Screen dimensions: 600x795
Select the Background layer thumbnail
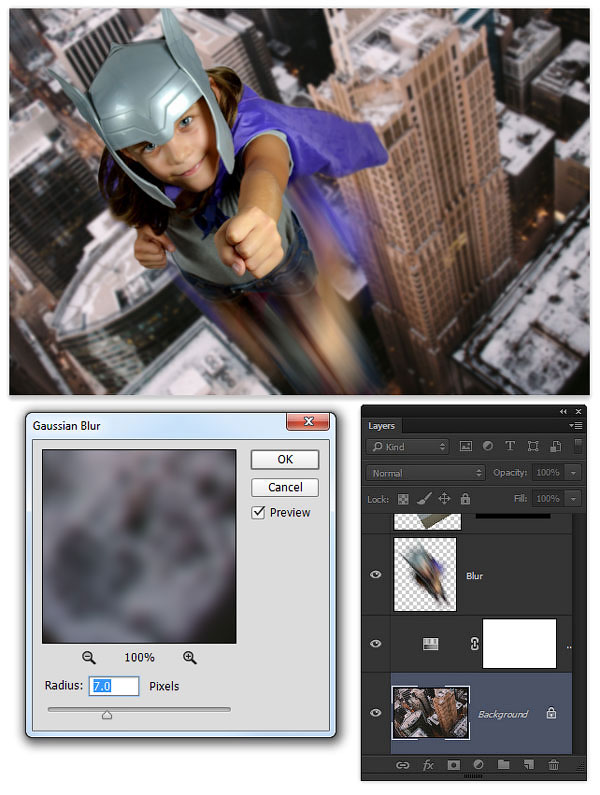click(x=431, y=712)
